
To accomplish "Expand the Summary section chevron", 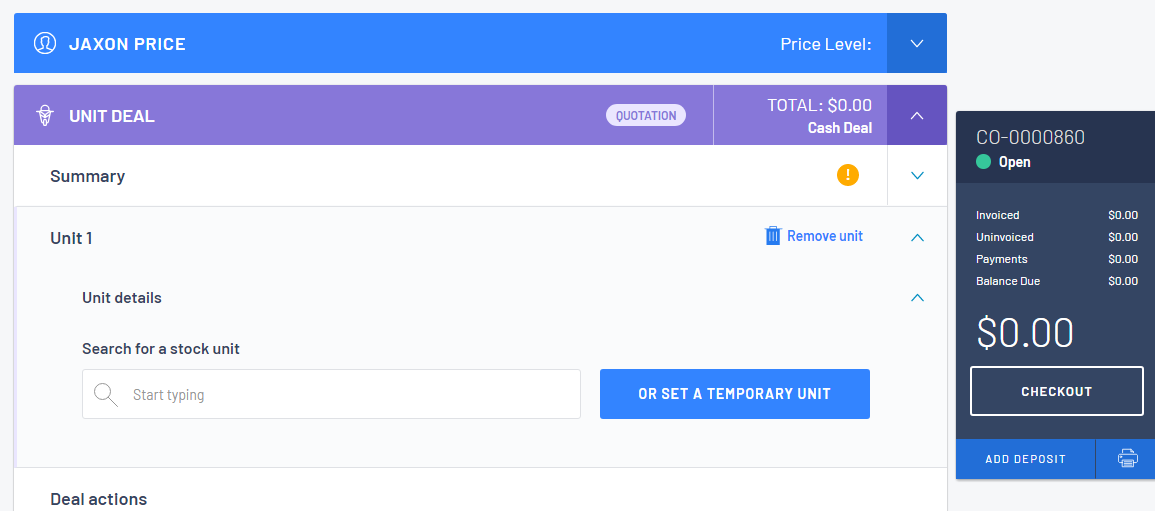I will pos(917,176).
